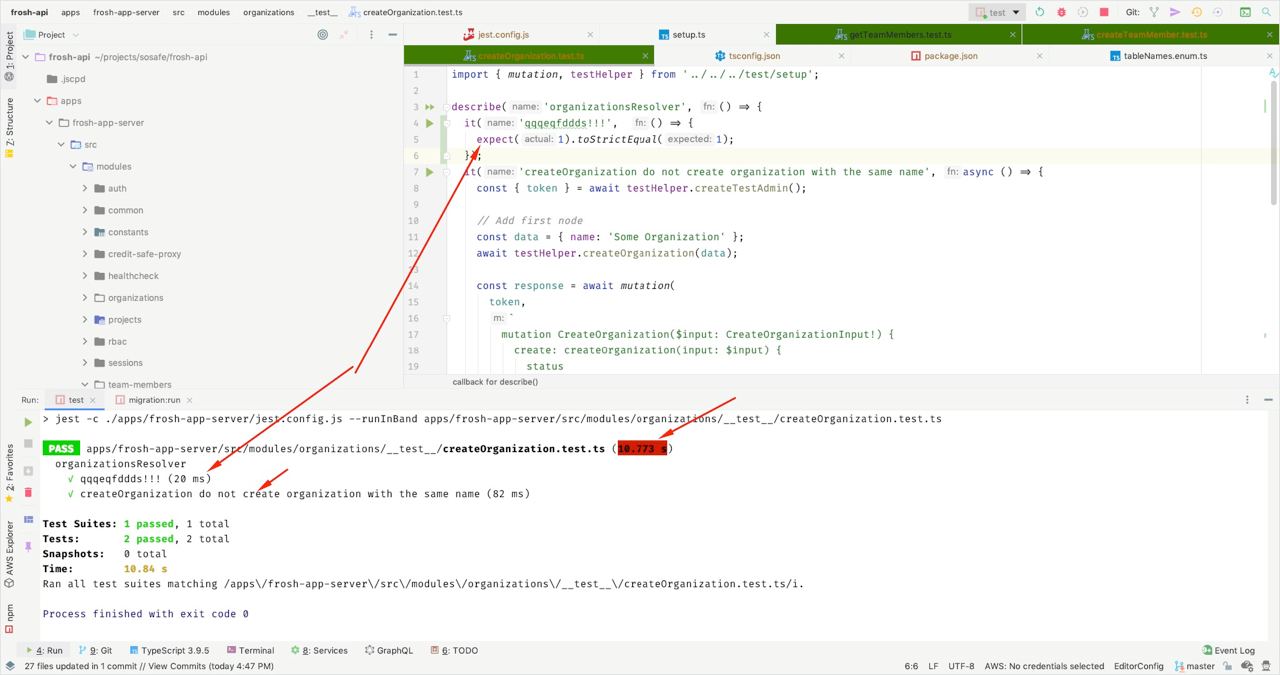Image resolution: width=1280 pixels, height=675 pixels.
Task: Collapse the modules folder
Action: pos(73,166)
